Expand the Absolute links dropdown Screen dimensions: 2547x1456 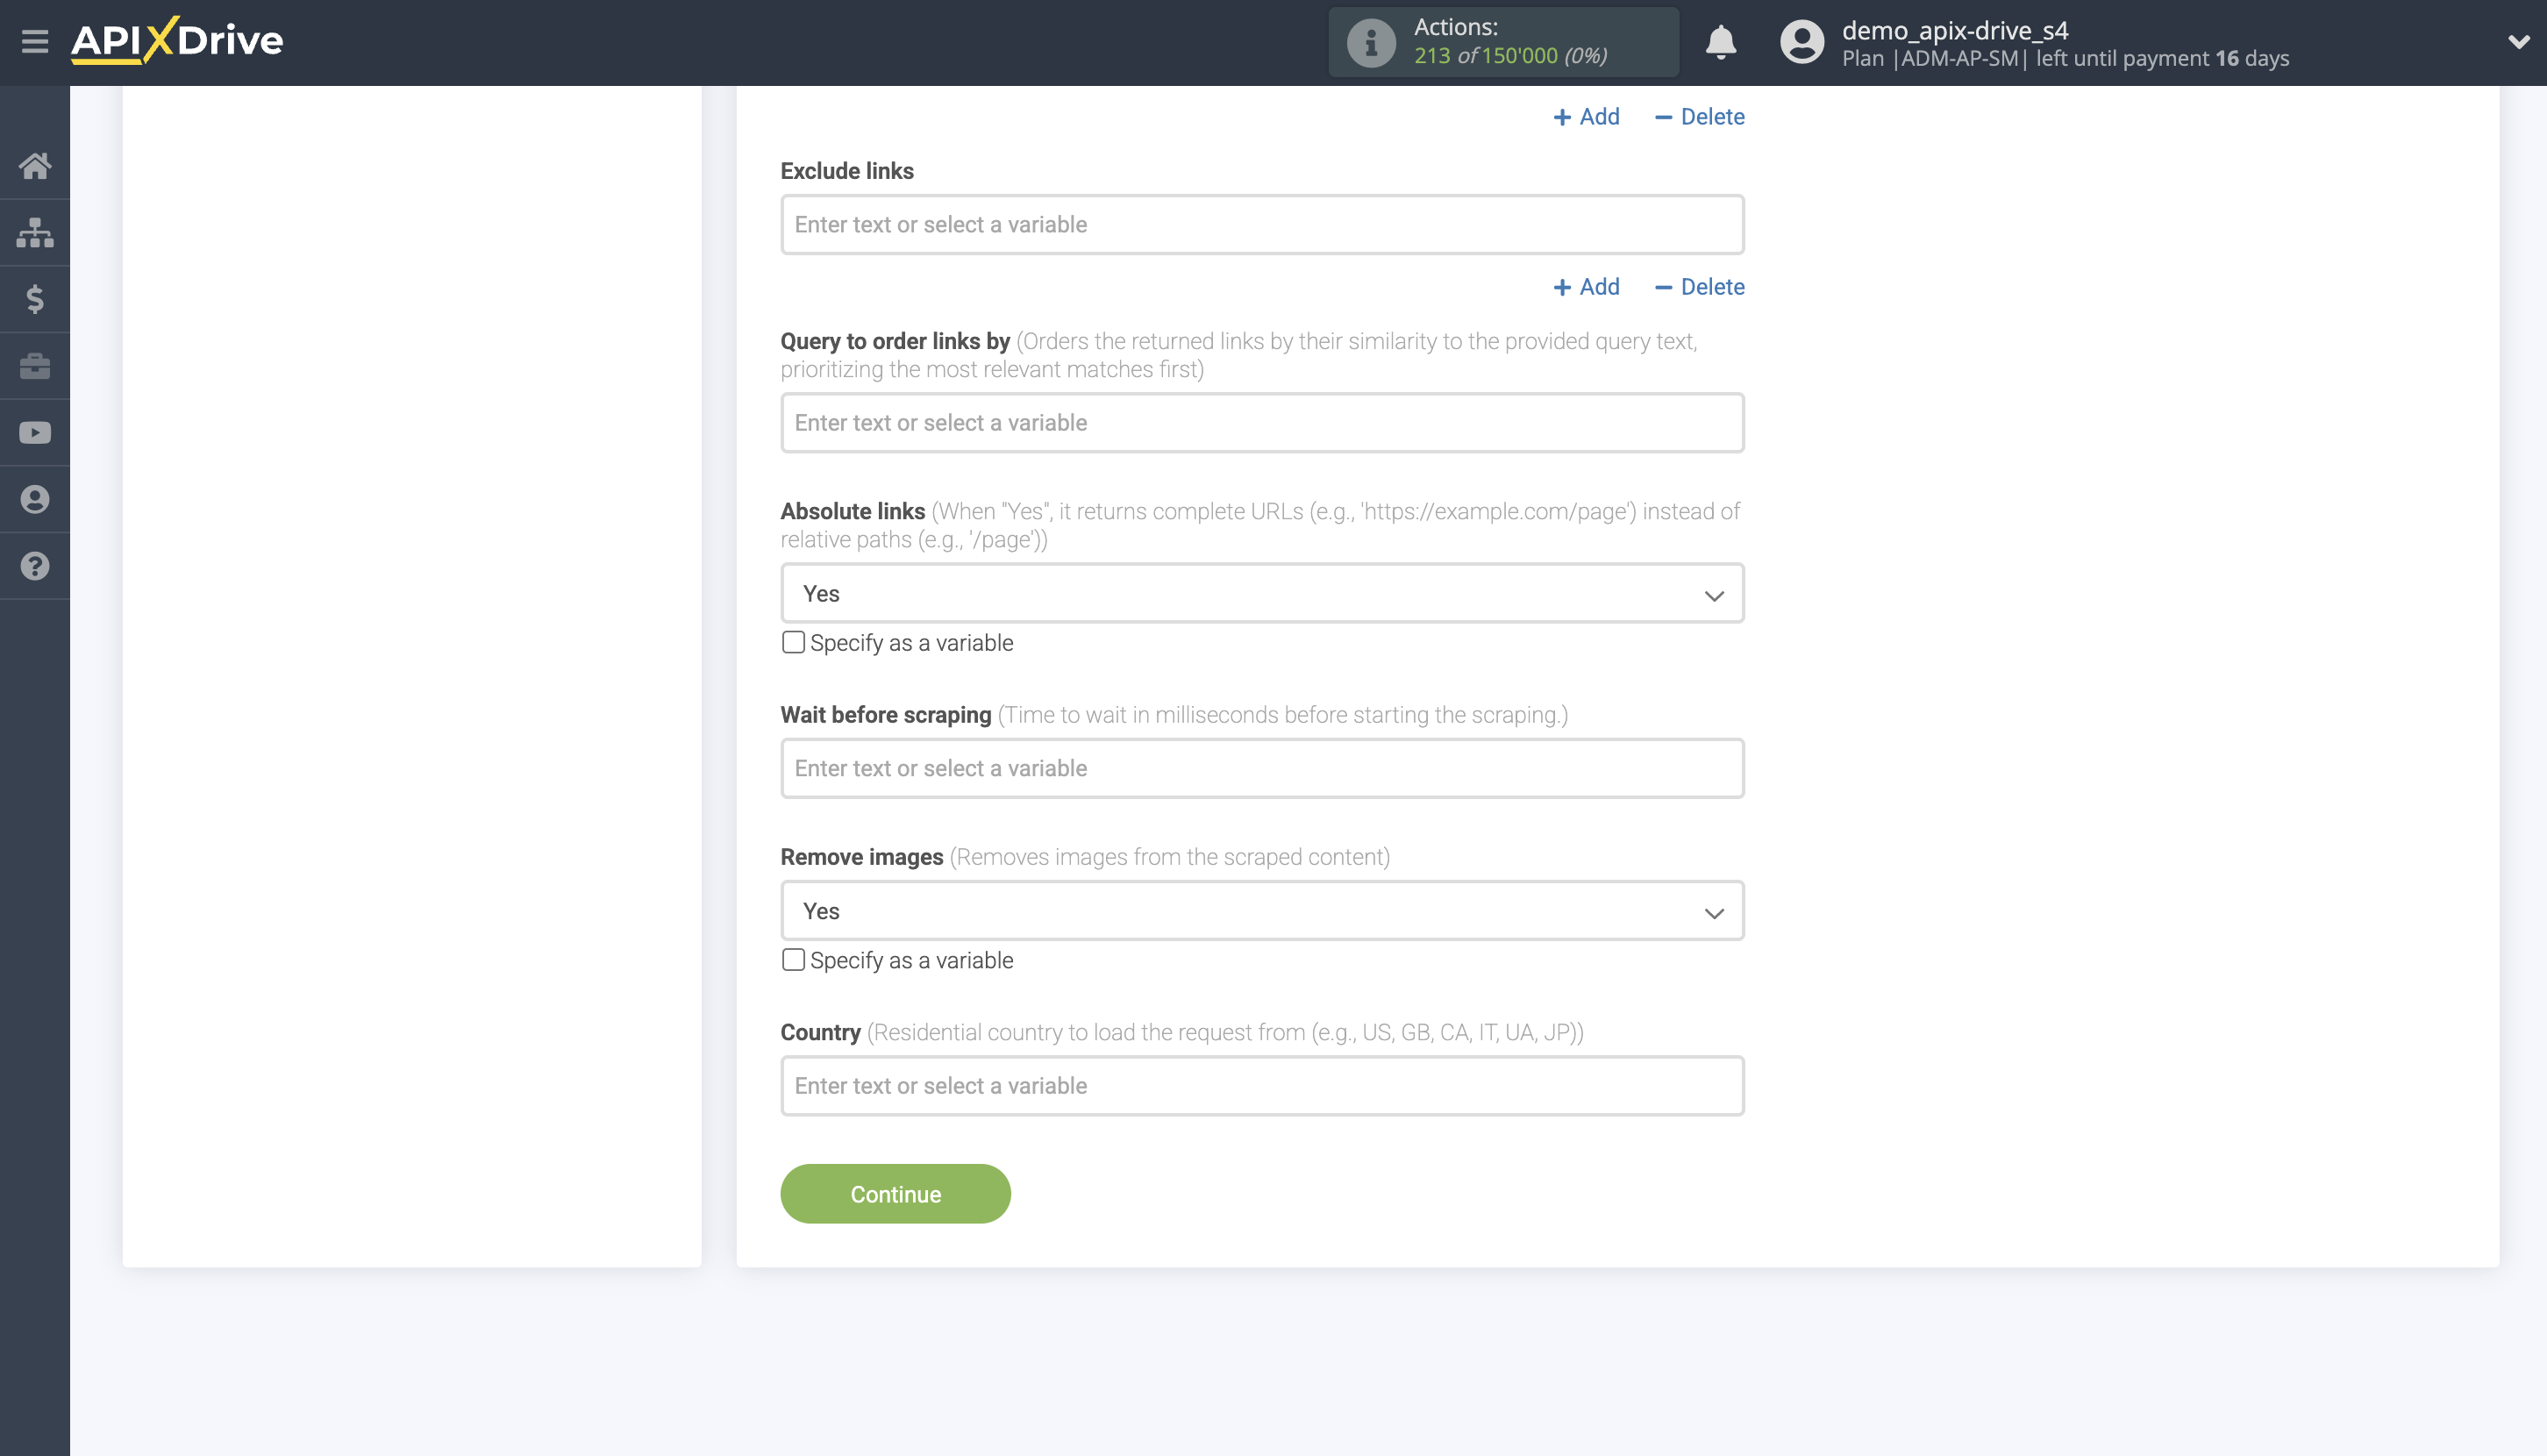point(1261,594)
